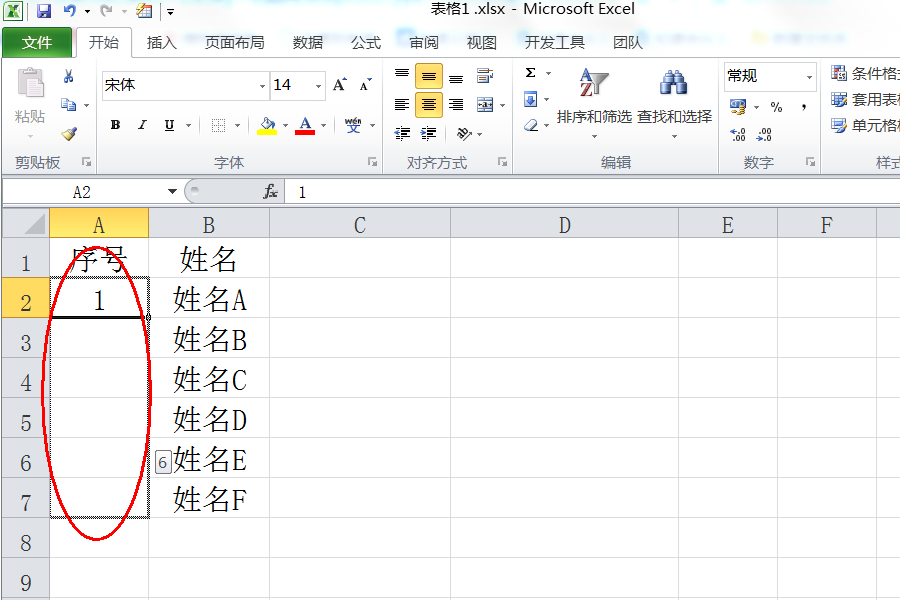Click the select-all corner triangle
This screenshot has width=900, height=600.
26,224
